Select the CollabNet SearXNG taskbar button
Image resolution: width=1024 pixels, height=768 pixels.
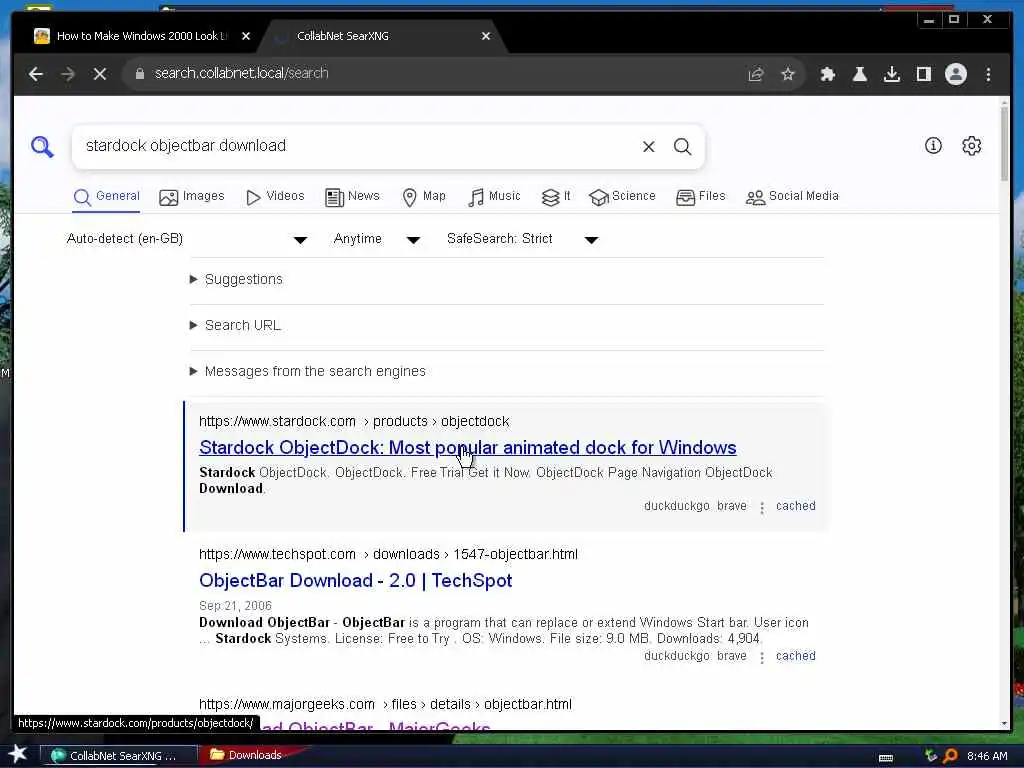[119, 756]
